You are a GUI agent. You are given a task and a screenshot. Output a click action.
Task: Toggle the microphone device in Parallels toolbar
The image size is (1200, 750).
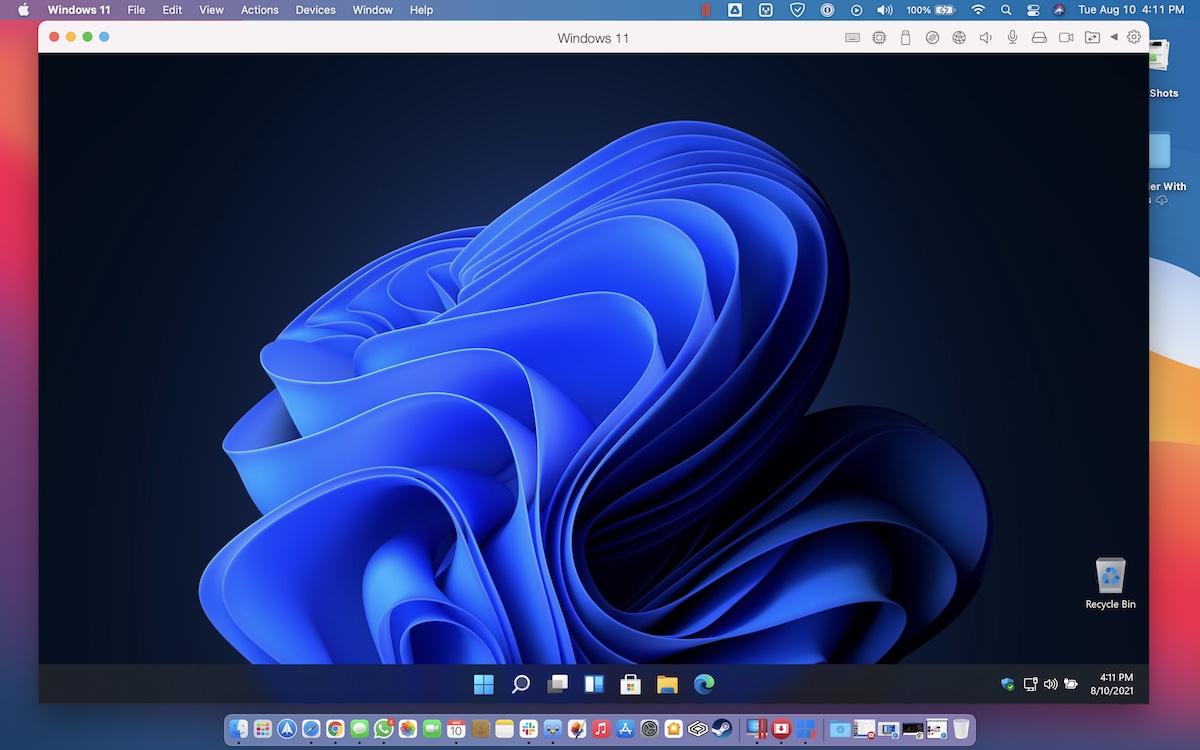click(1012, 38)
